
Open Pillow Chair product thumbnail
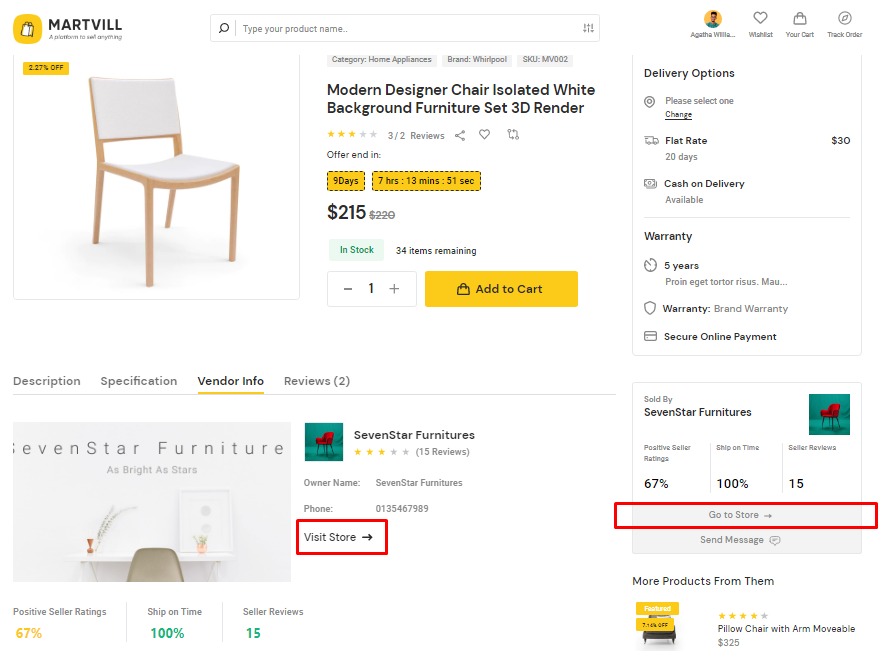pyautogui.click(x=657, y=624)
